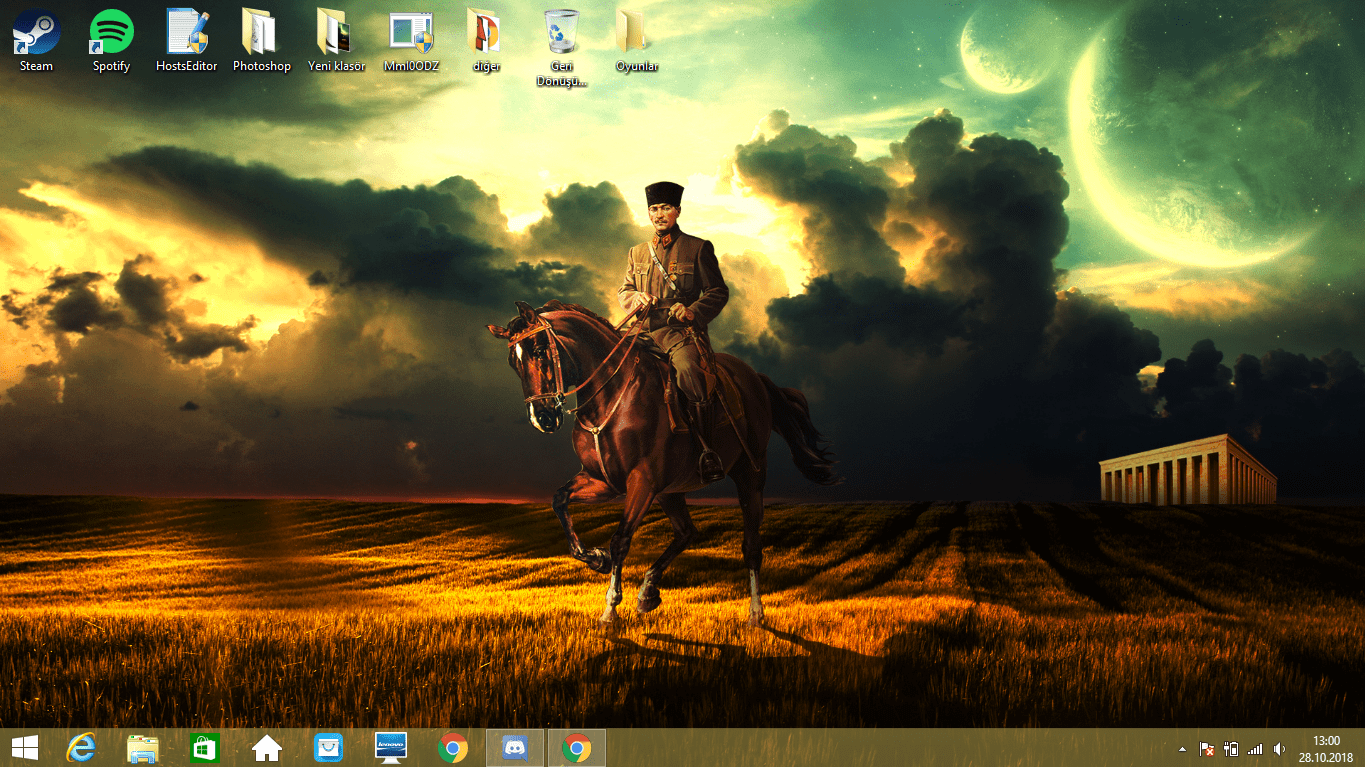Open the volume speaker tray icon
This screenshot has height=767, width=1365.
(x=1279, y=749)
